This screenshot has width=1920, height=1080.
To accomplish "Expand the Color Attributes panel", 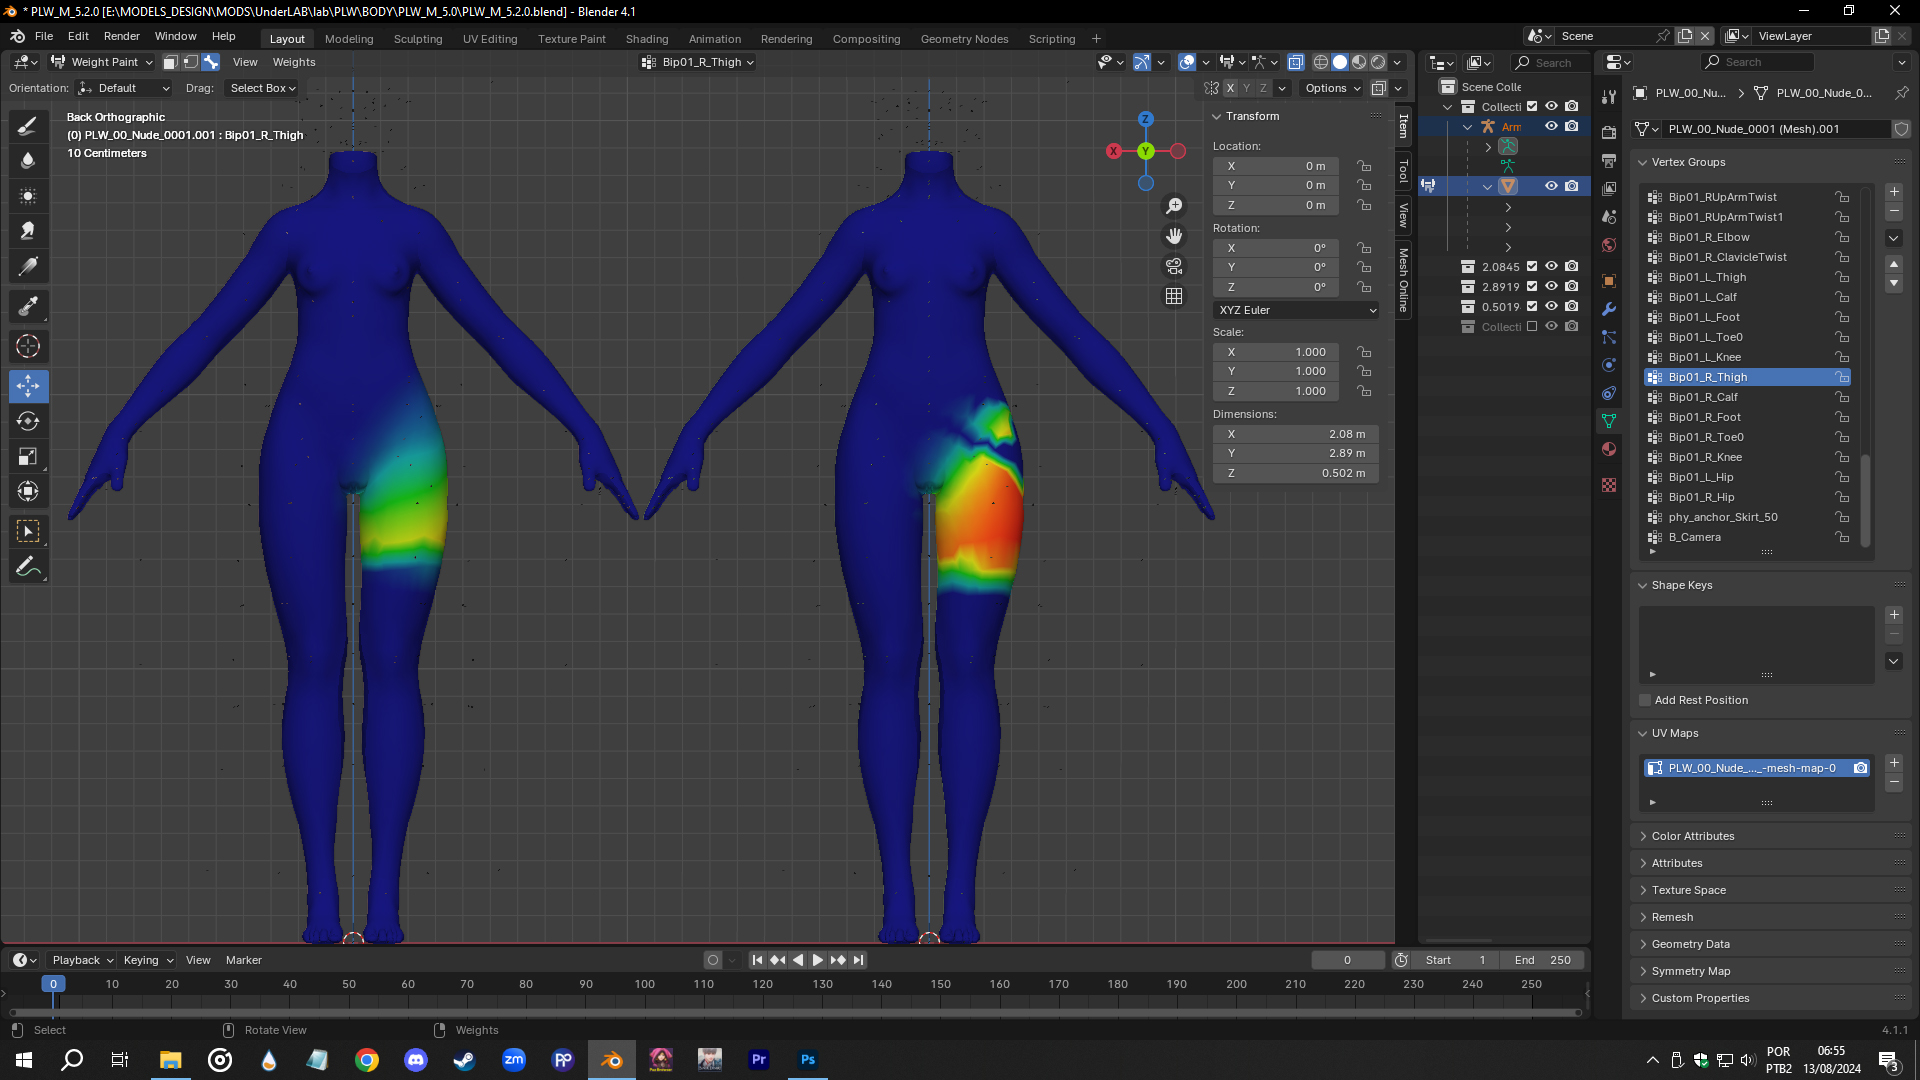I will (1692, 836).
